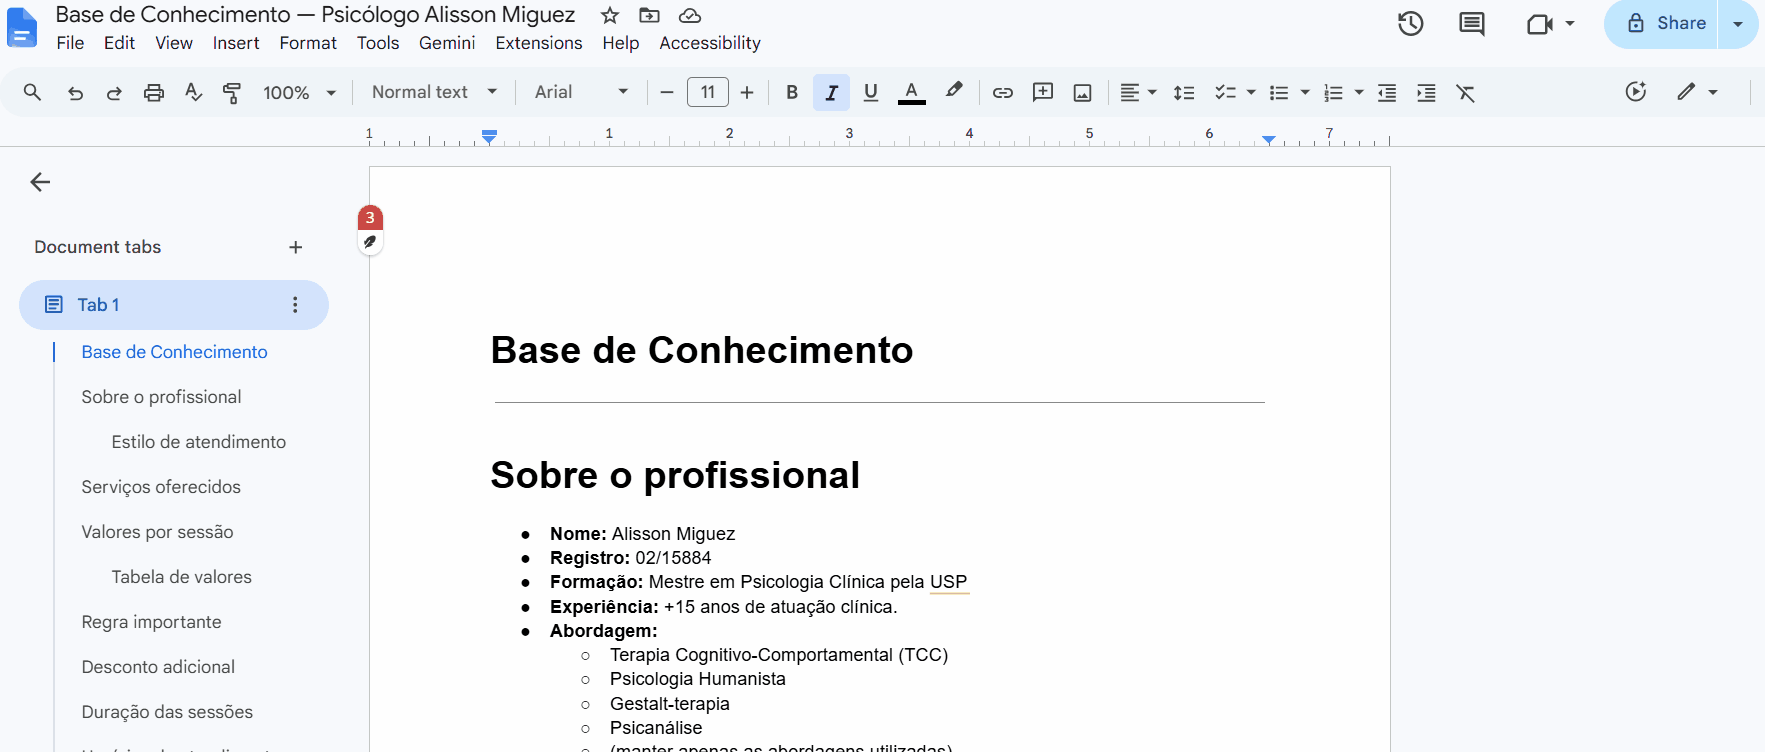The image size is (1765, 752).
Task: Open the text alignment dropdown
Action: click(1138, 92)
